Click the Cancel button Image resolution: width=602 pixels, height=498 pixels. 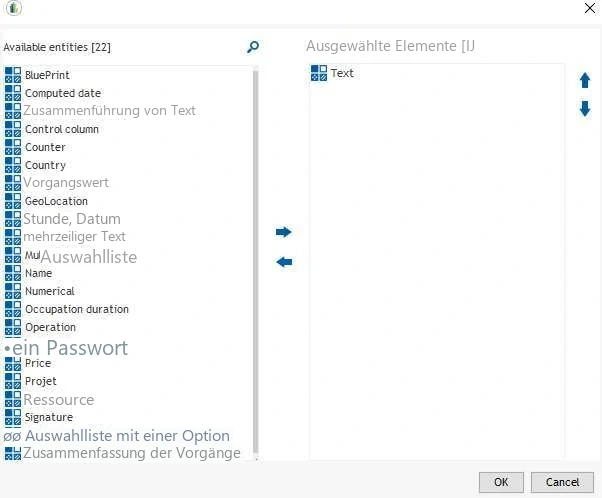click(x=562, y=482)
